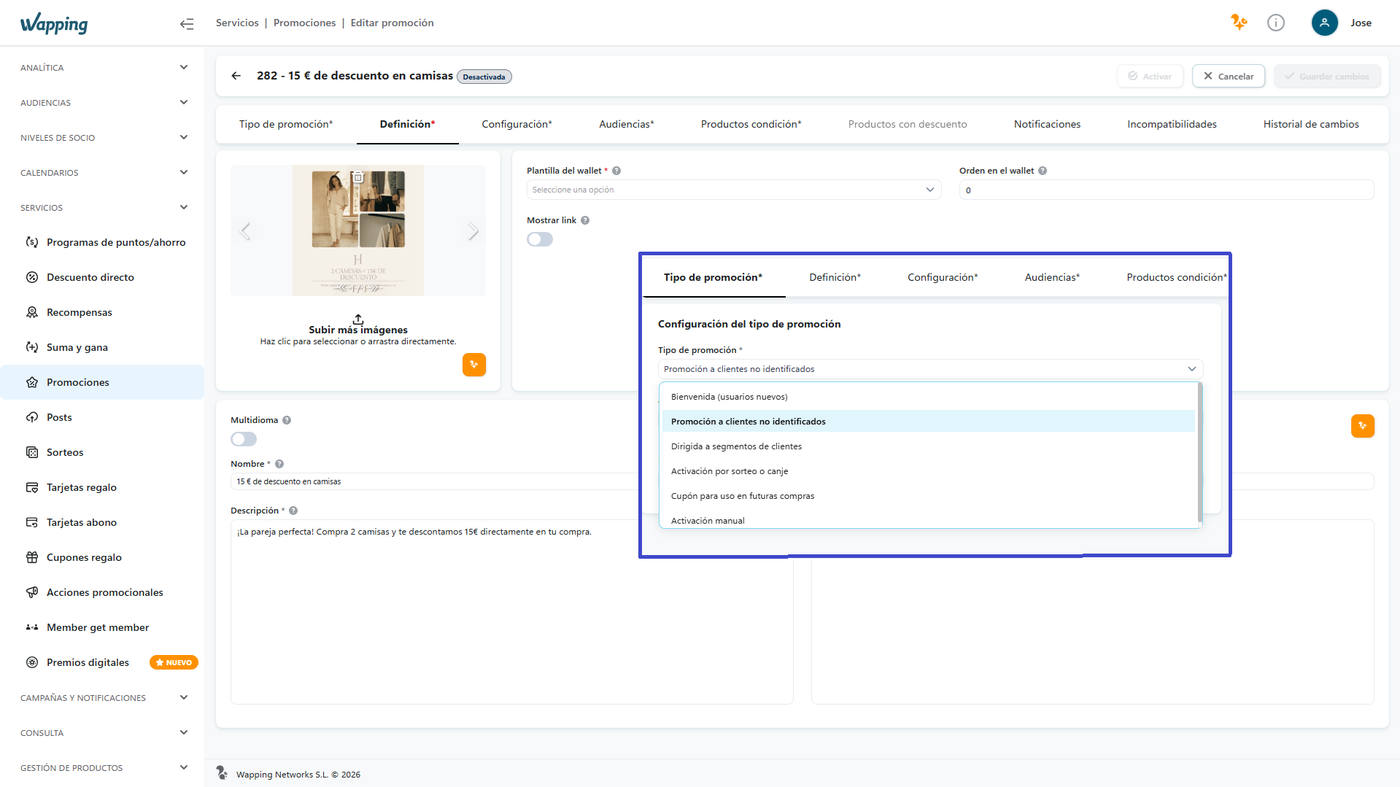This screenshot has width=1400, height=787.
Task: Open the AI sparkle assistant in header
Action: [x=1239, y=22]
